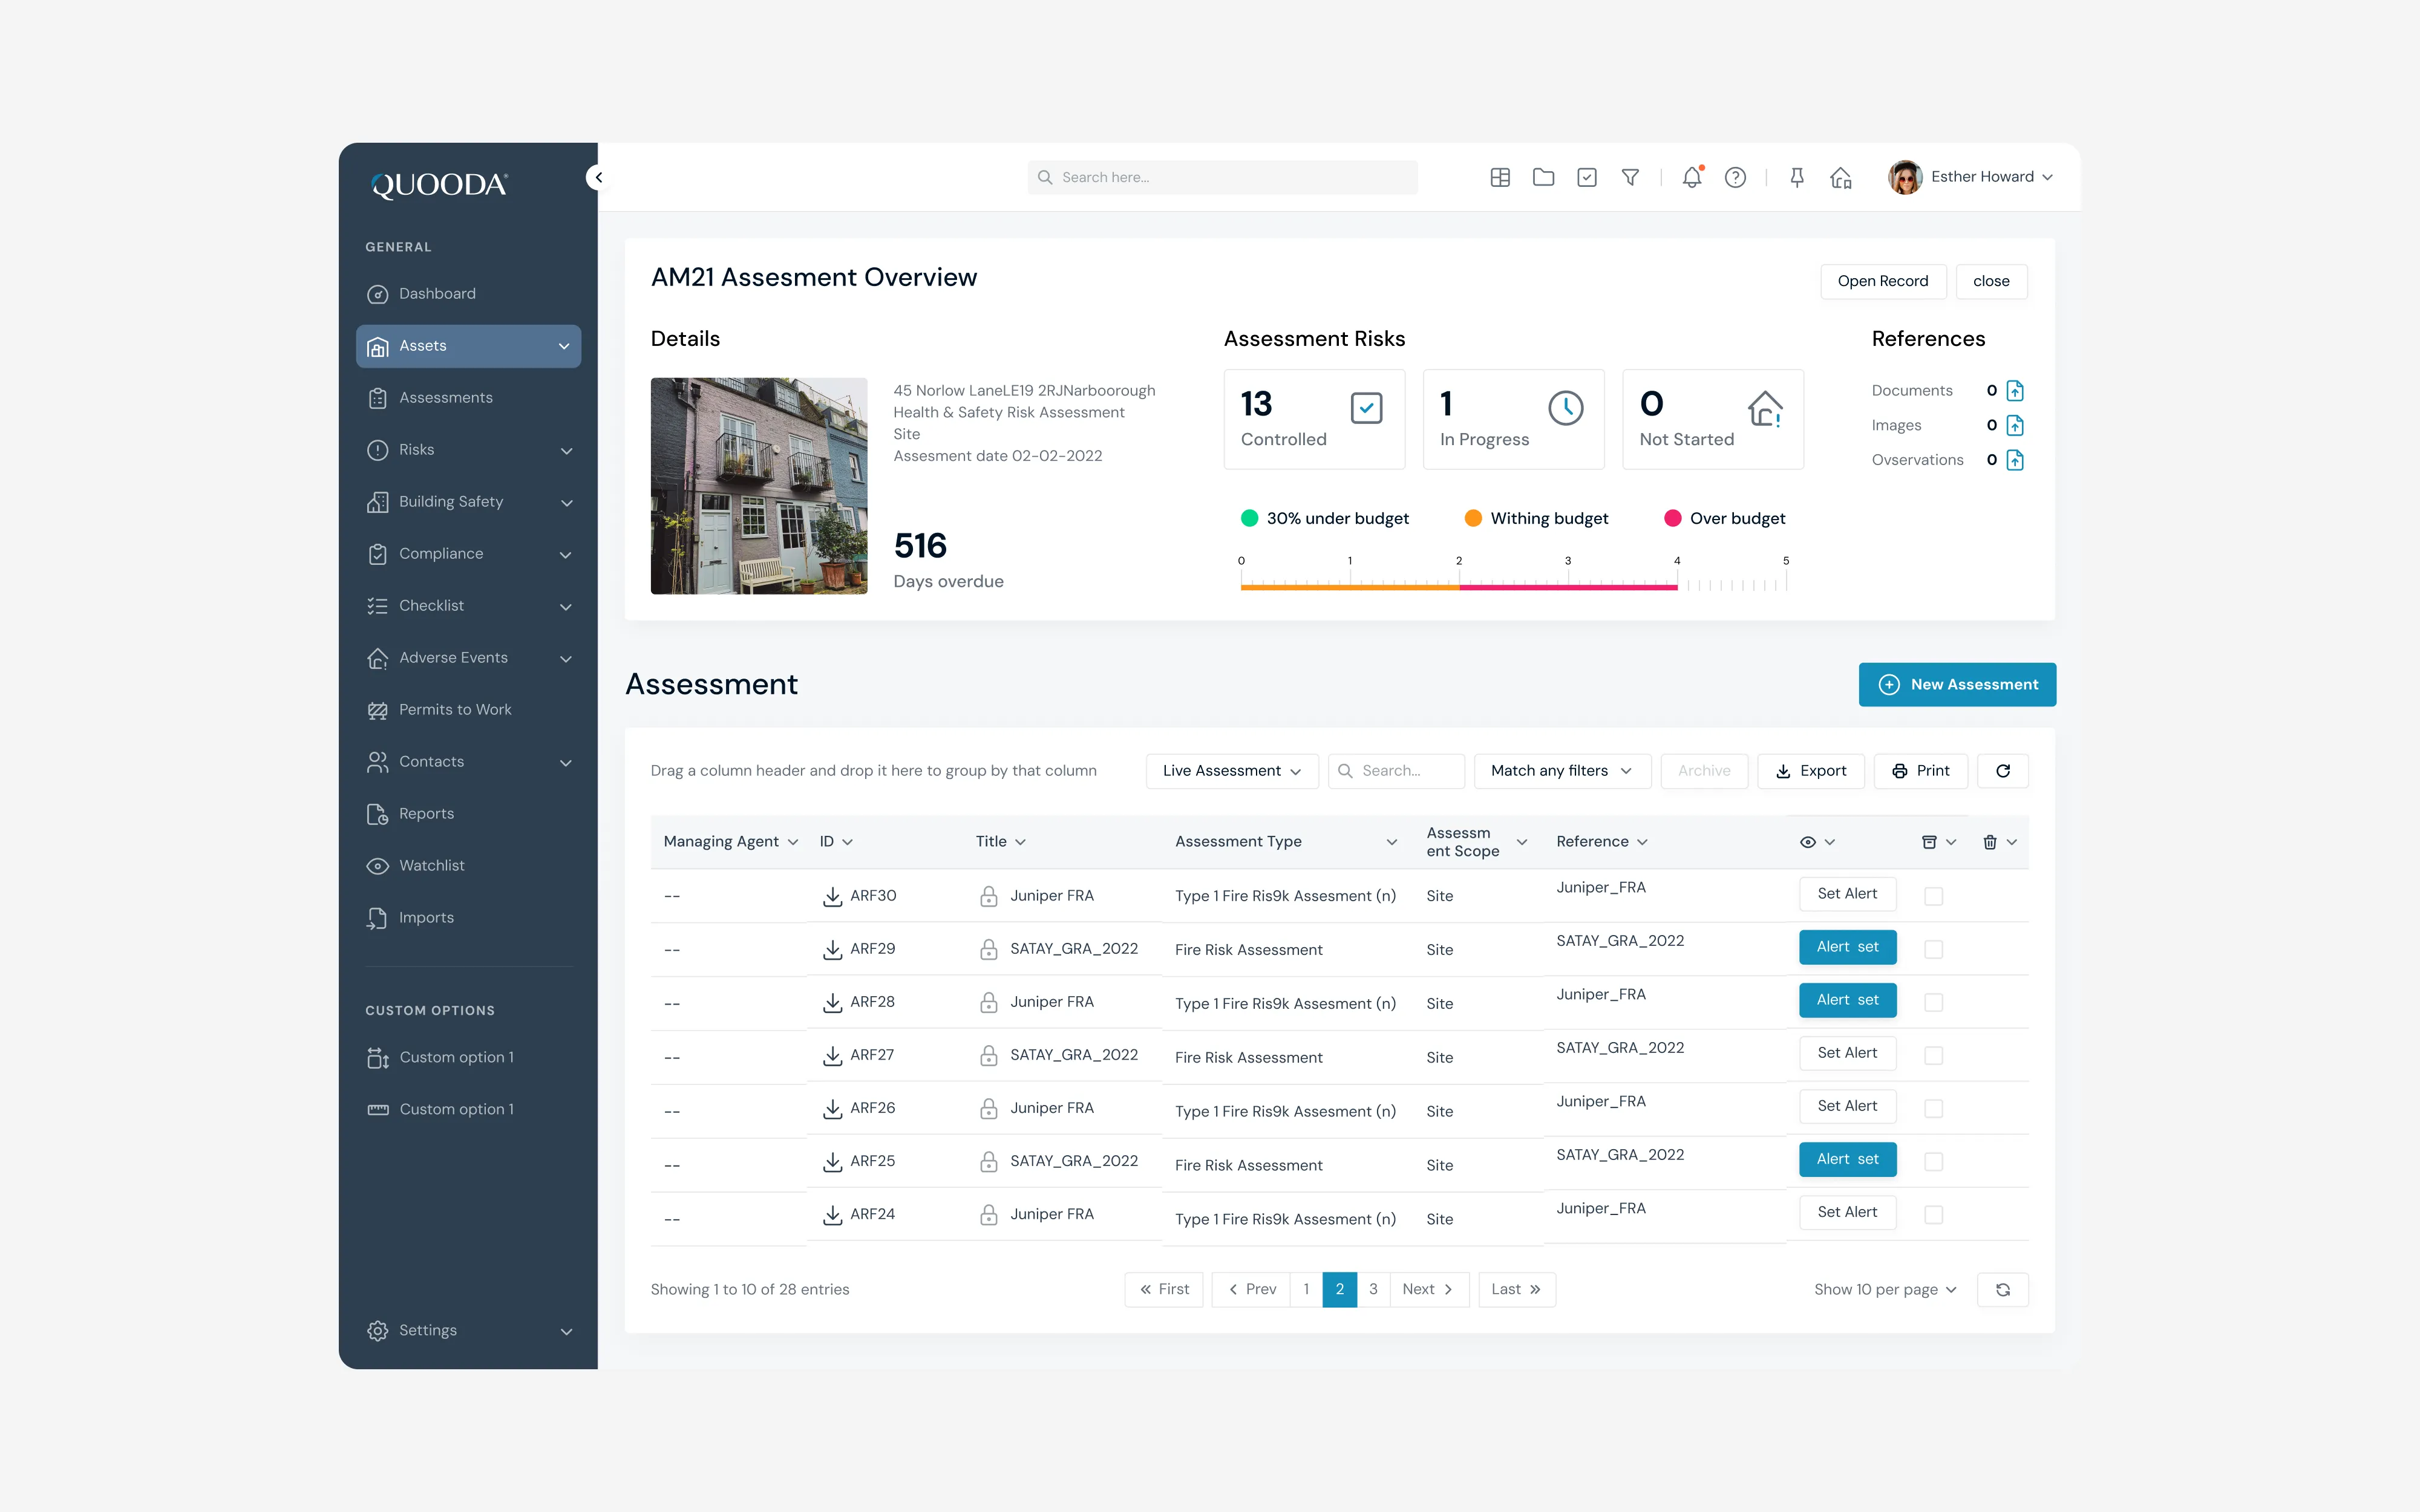Viewport: 2420px width, 1512px height.
Task: Export the assessment table
Action: tap(1810, 771)
